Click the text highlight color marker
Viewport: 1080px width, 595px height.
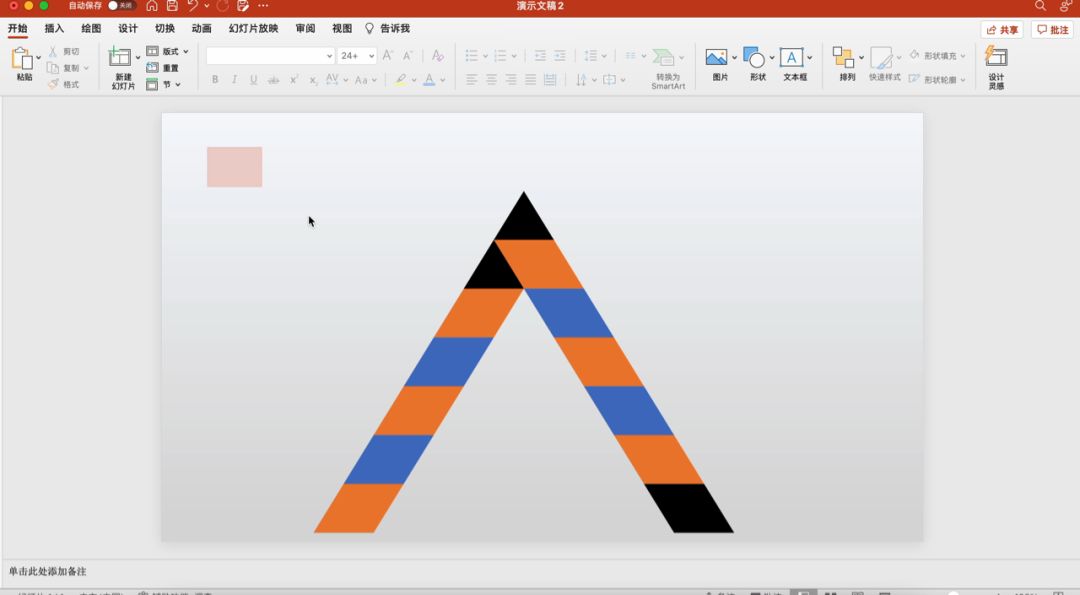tap(400, 80)
